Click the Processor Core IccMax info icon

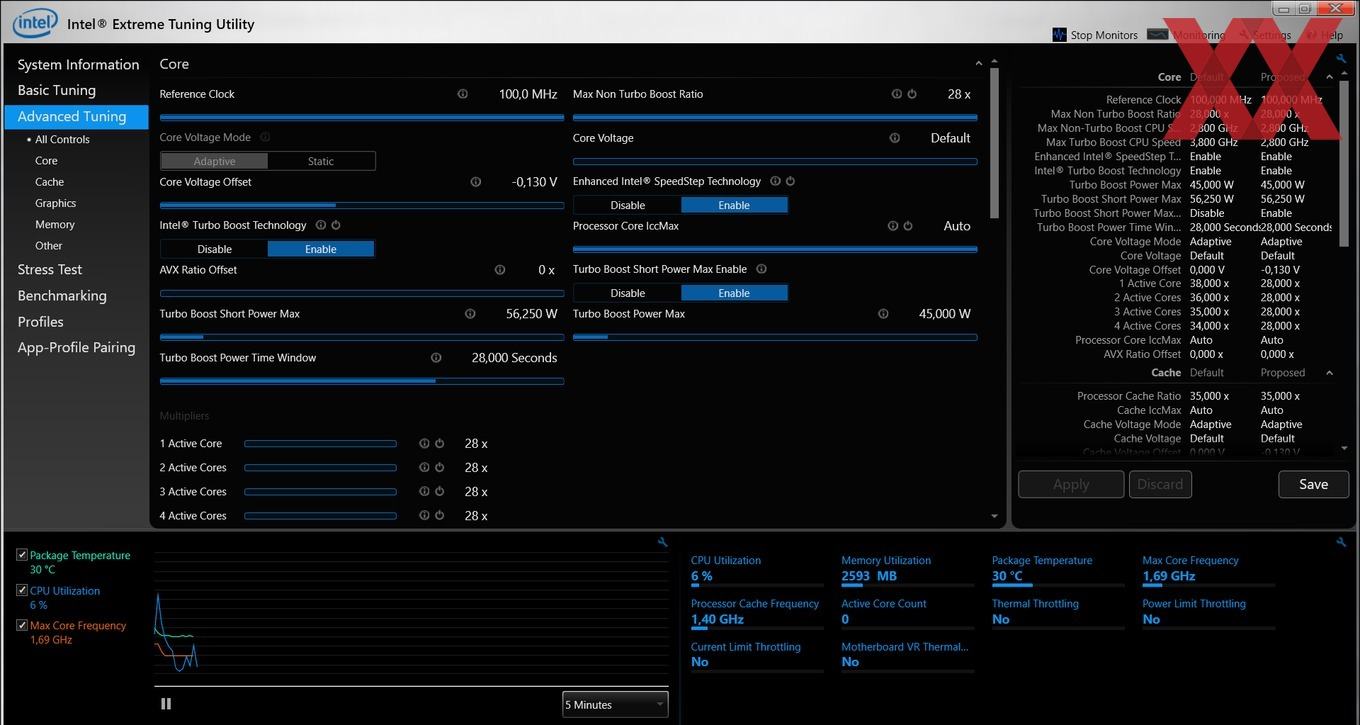[893, 226]
